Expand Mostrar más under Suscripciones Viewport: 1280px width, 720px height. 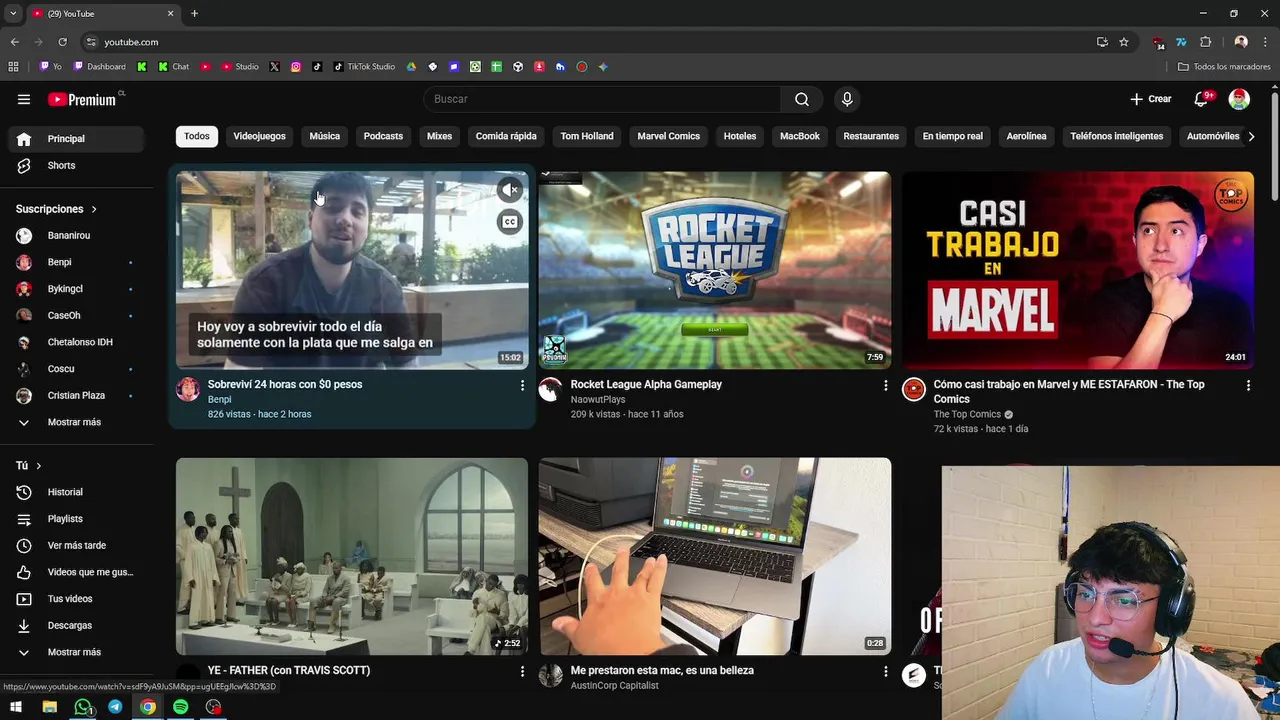[x=75, y=422]
